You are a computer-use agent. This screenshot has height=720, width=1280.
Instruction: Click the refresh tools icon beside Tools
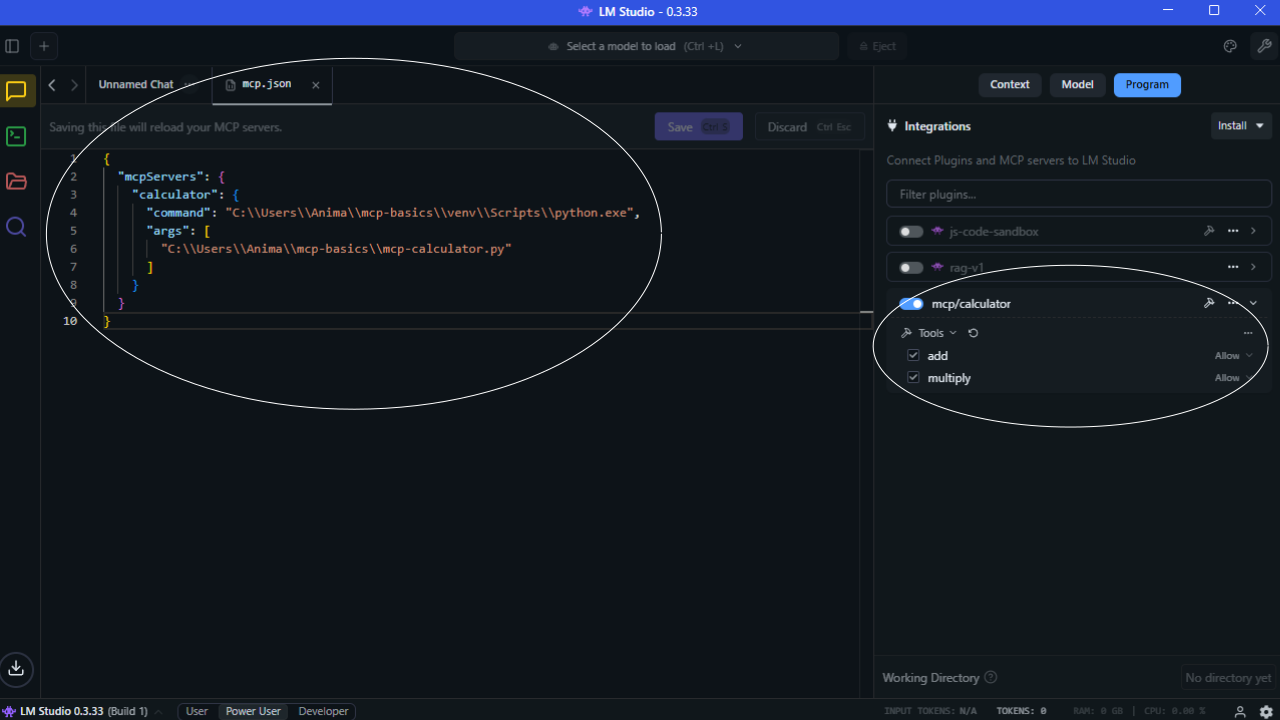click(973, 333)
